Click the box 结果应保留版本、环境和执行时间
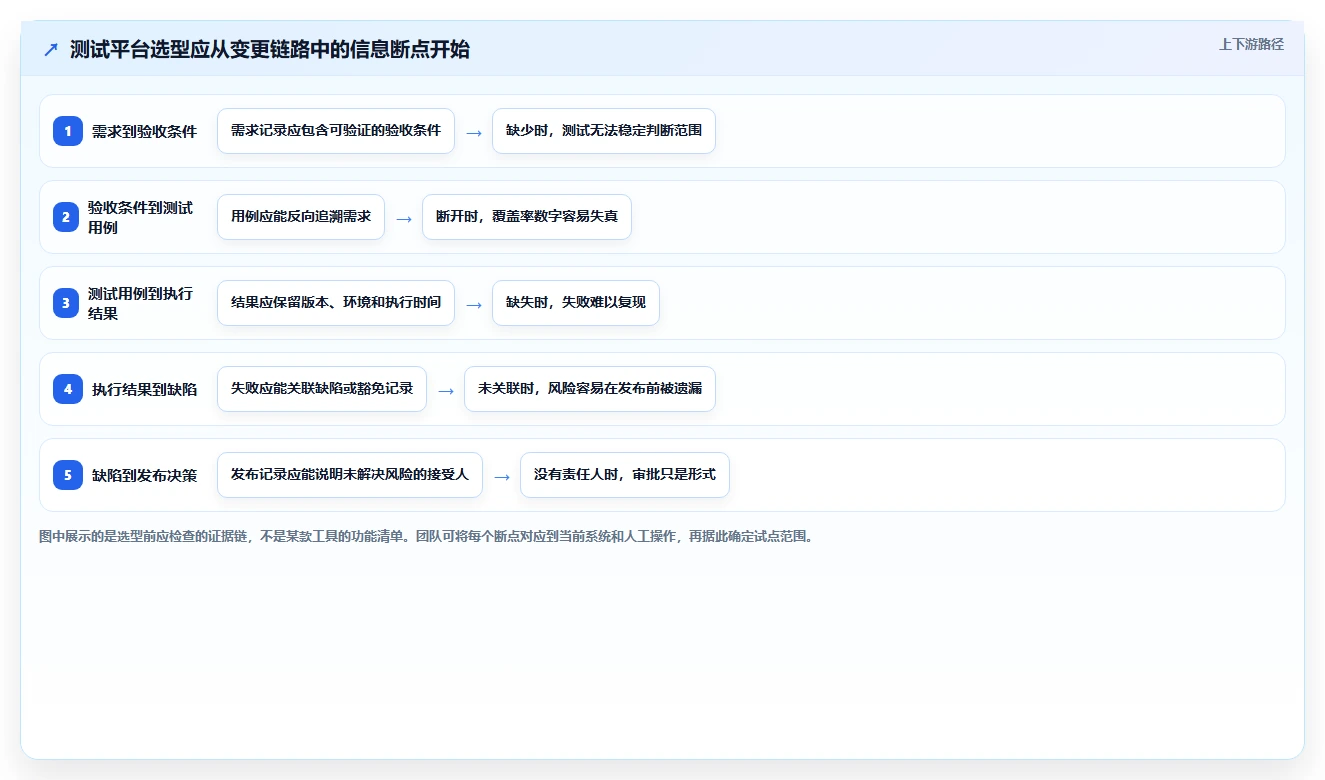1325x780 pixels. 336,303
